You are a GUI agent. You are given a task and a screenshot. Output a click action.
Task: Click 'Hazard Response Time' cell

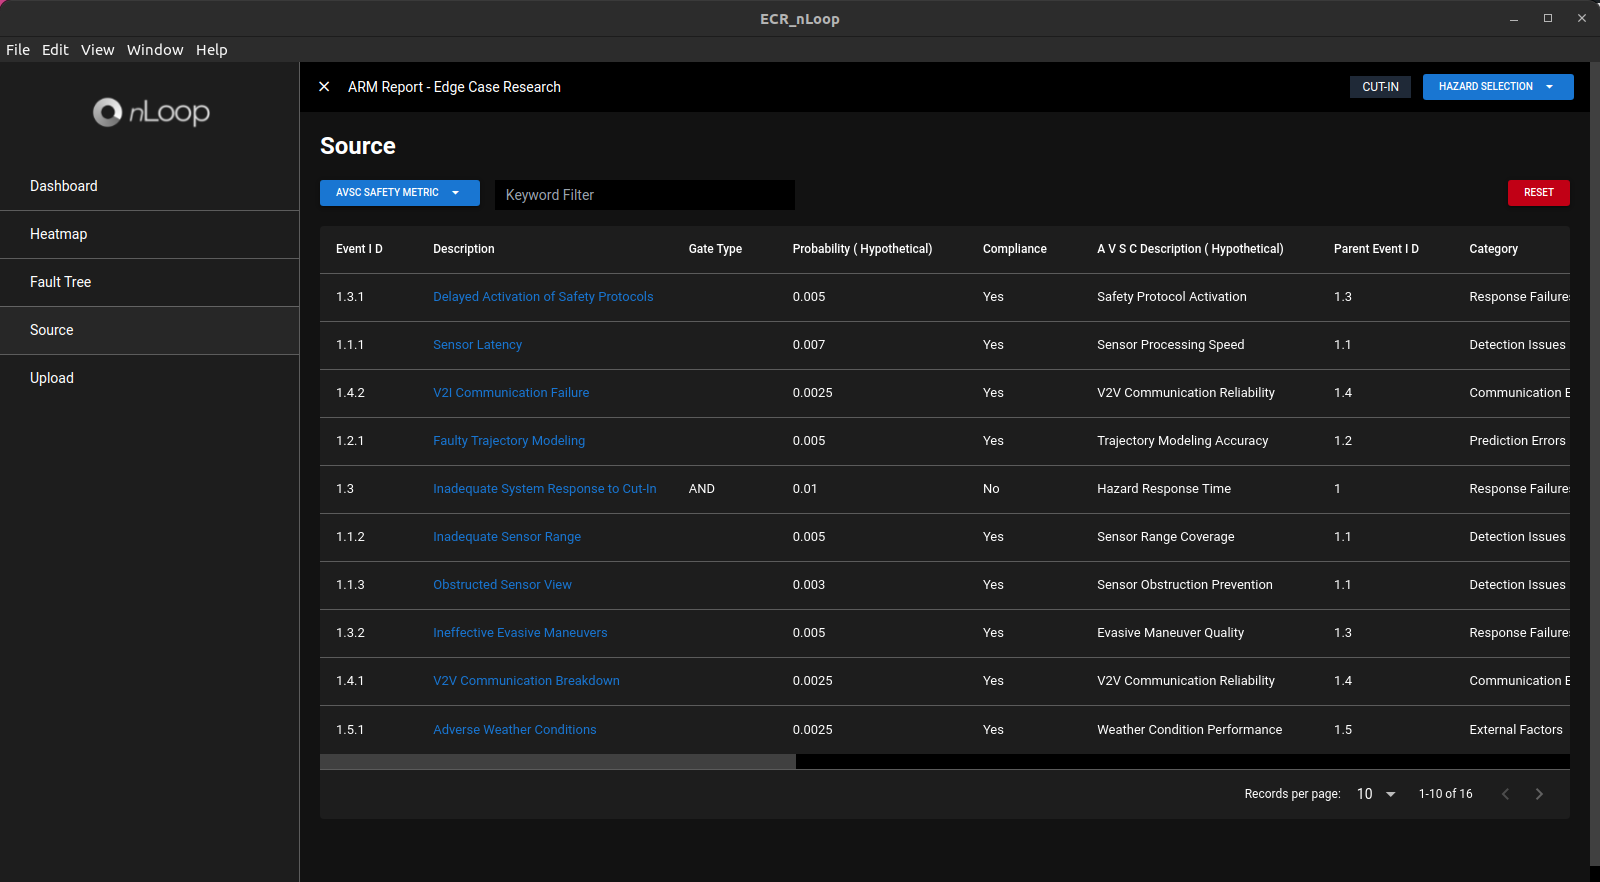(x=1164, y=489)
